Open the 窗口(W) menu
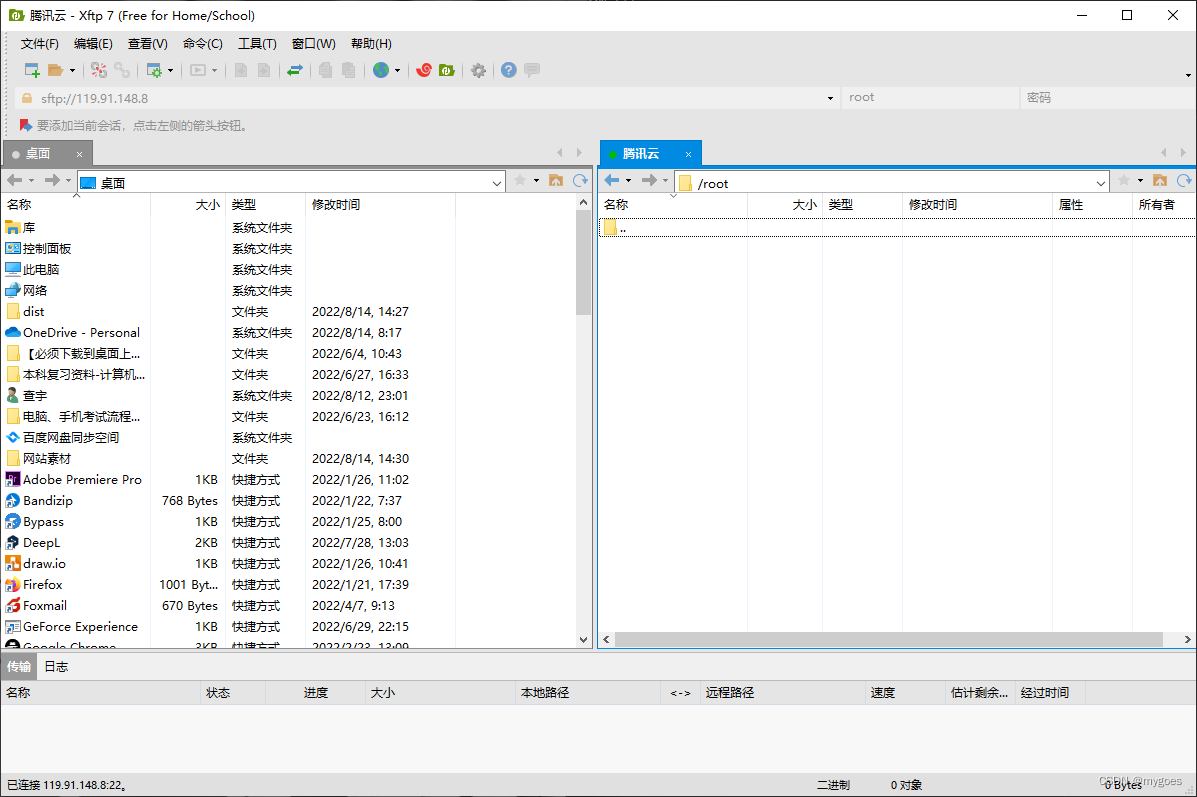 (314, 44)
